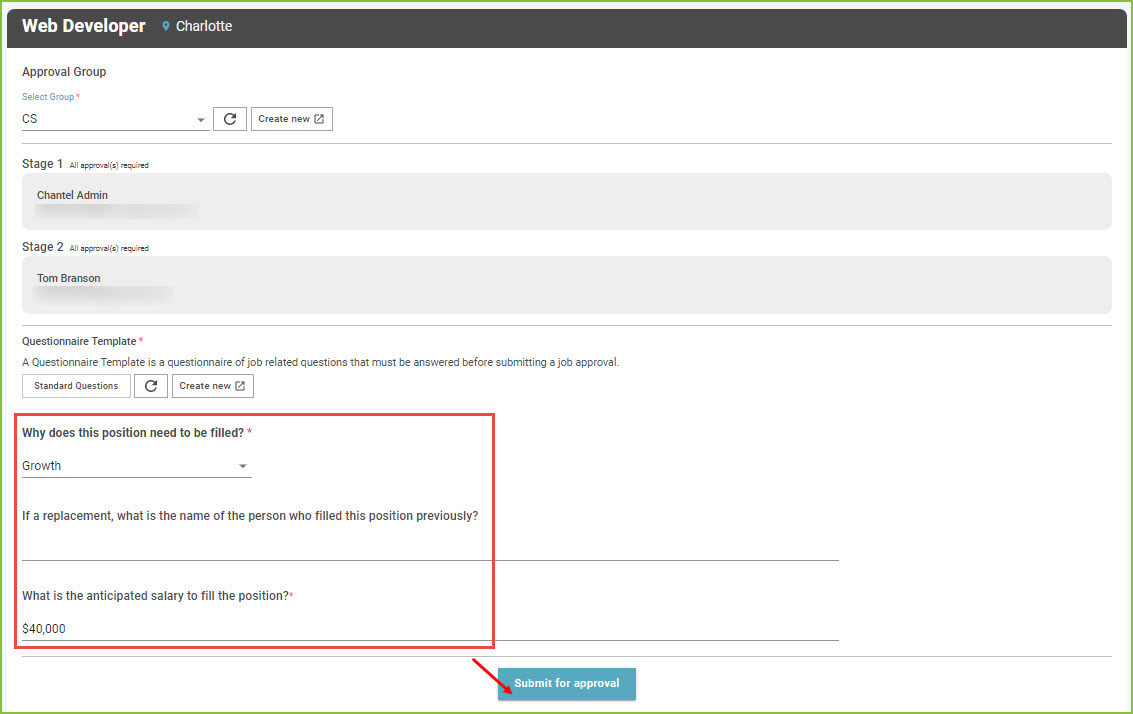Select the Tom Branson approver in Stage 2
The width and height of the screenshot is (1133, 714).
pos(68,278)
